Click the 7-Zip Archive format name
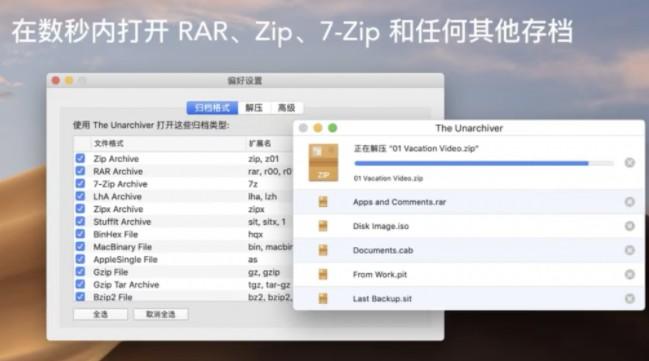The image size is (649, 361). click(120, 184)
